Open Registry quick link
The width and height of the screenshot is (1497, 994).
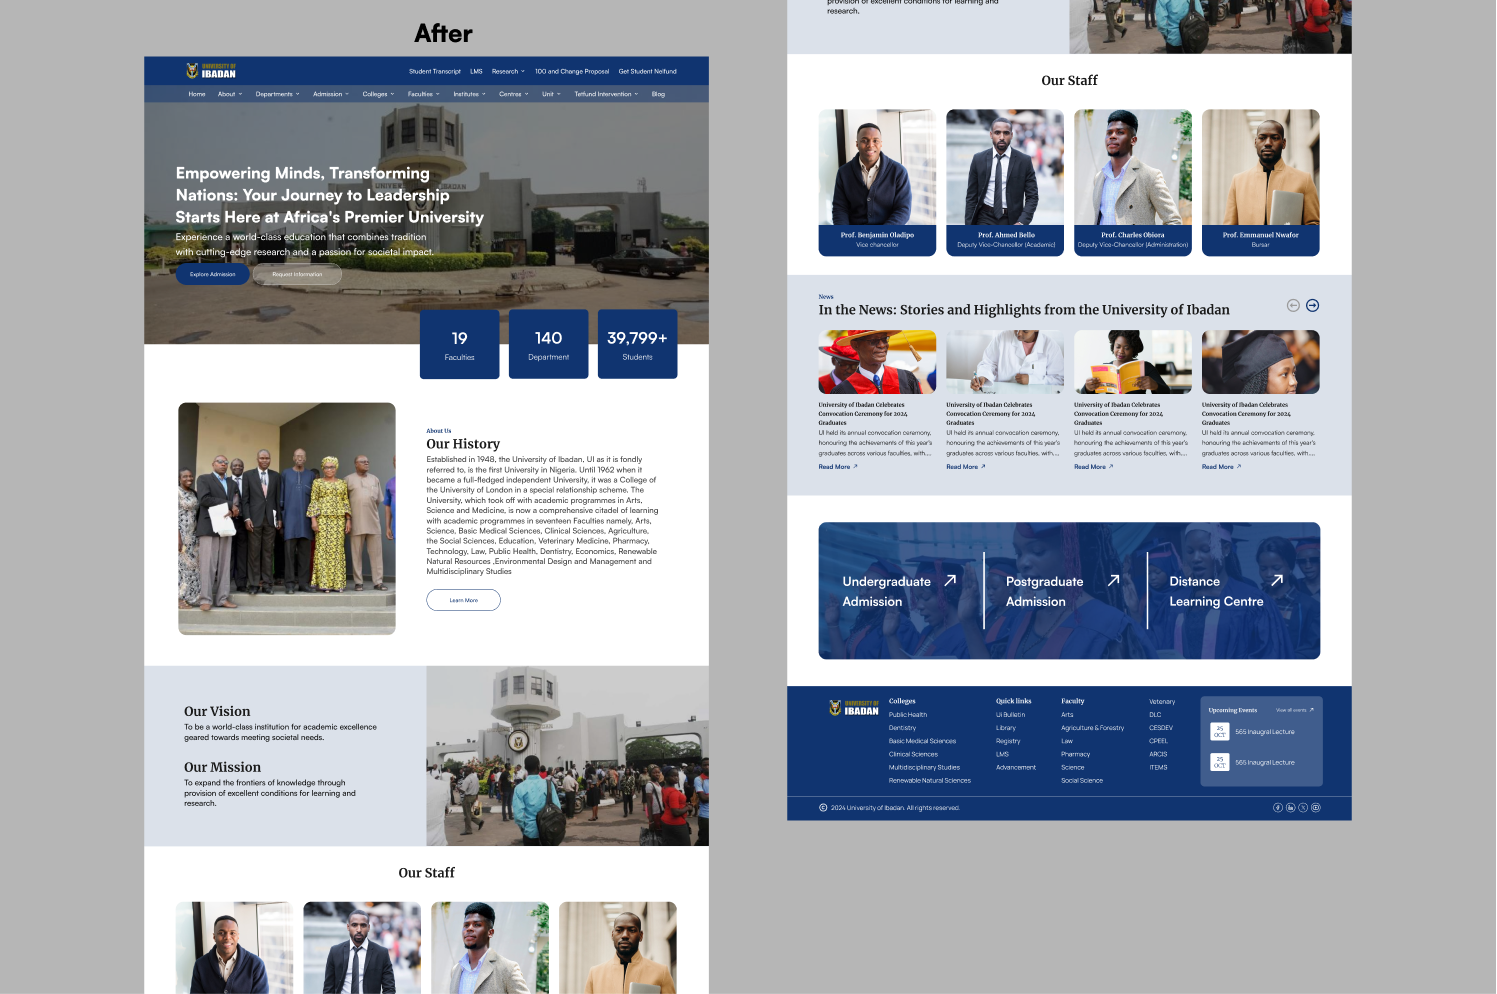(1008, 741)
